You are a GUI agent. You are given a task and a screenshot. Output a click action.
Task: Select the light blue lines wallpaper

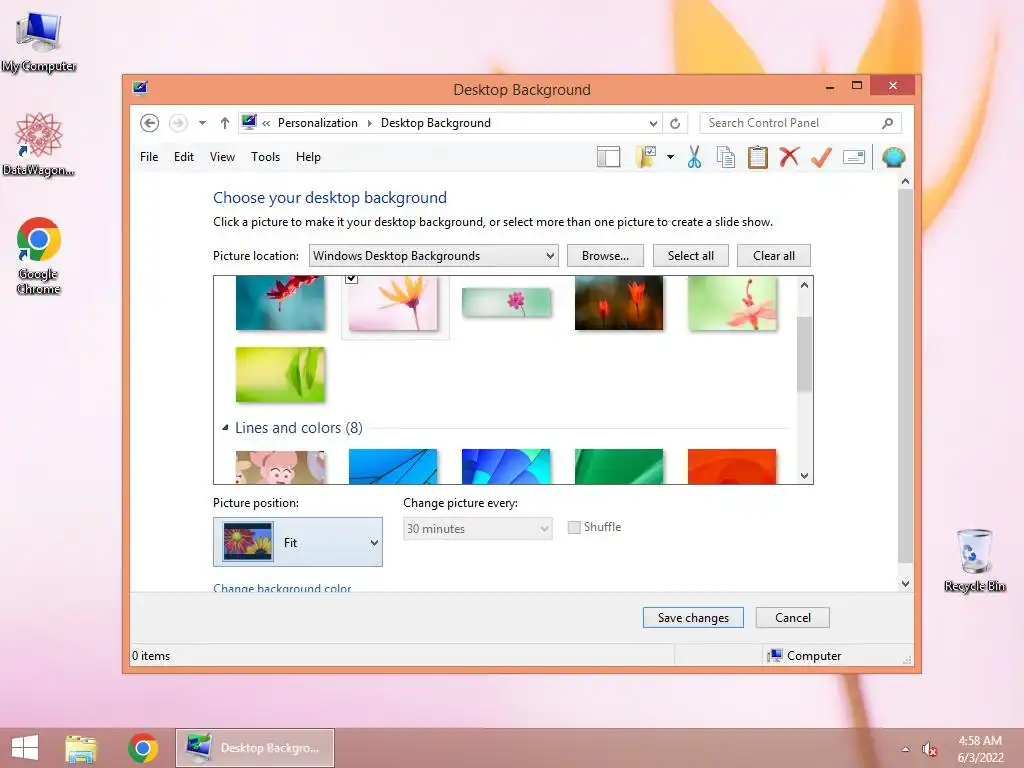pyautogui.click(x=393, y=466)
